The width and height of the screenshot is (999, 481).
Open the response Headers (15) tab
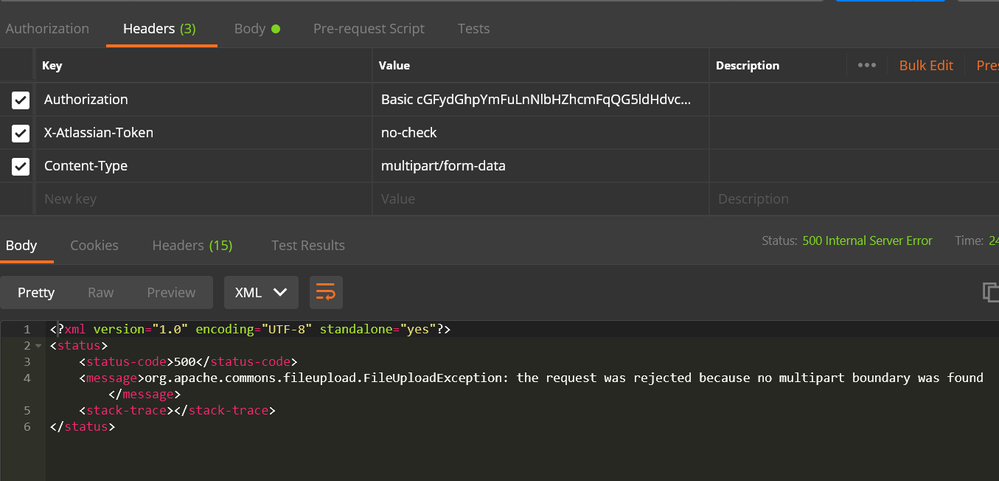click(192, 245)
